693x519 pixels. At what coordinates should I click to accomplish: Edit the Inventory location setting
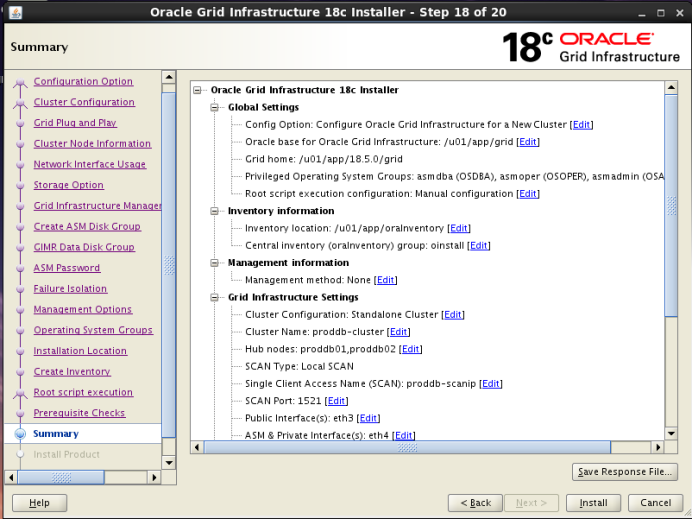point(459,229)
